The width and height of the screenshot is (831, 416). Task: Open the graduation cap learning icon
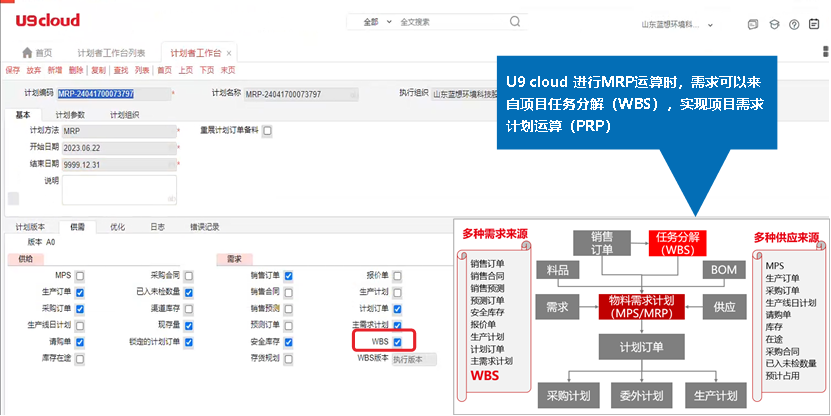774,24
